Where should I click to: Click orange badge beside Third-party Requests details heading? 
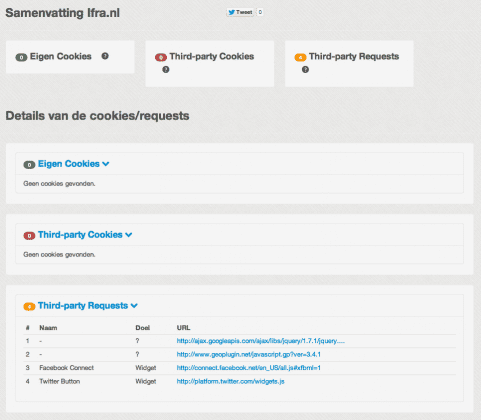point(29,307)
